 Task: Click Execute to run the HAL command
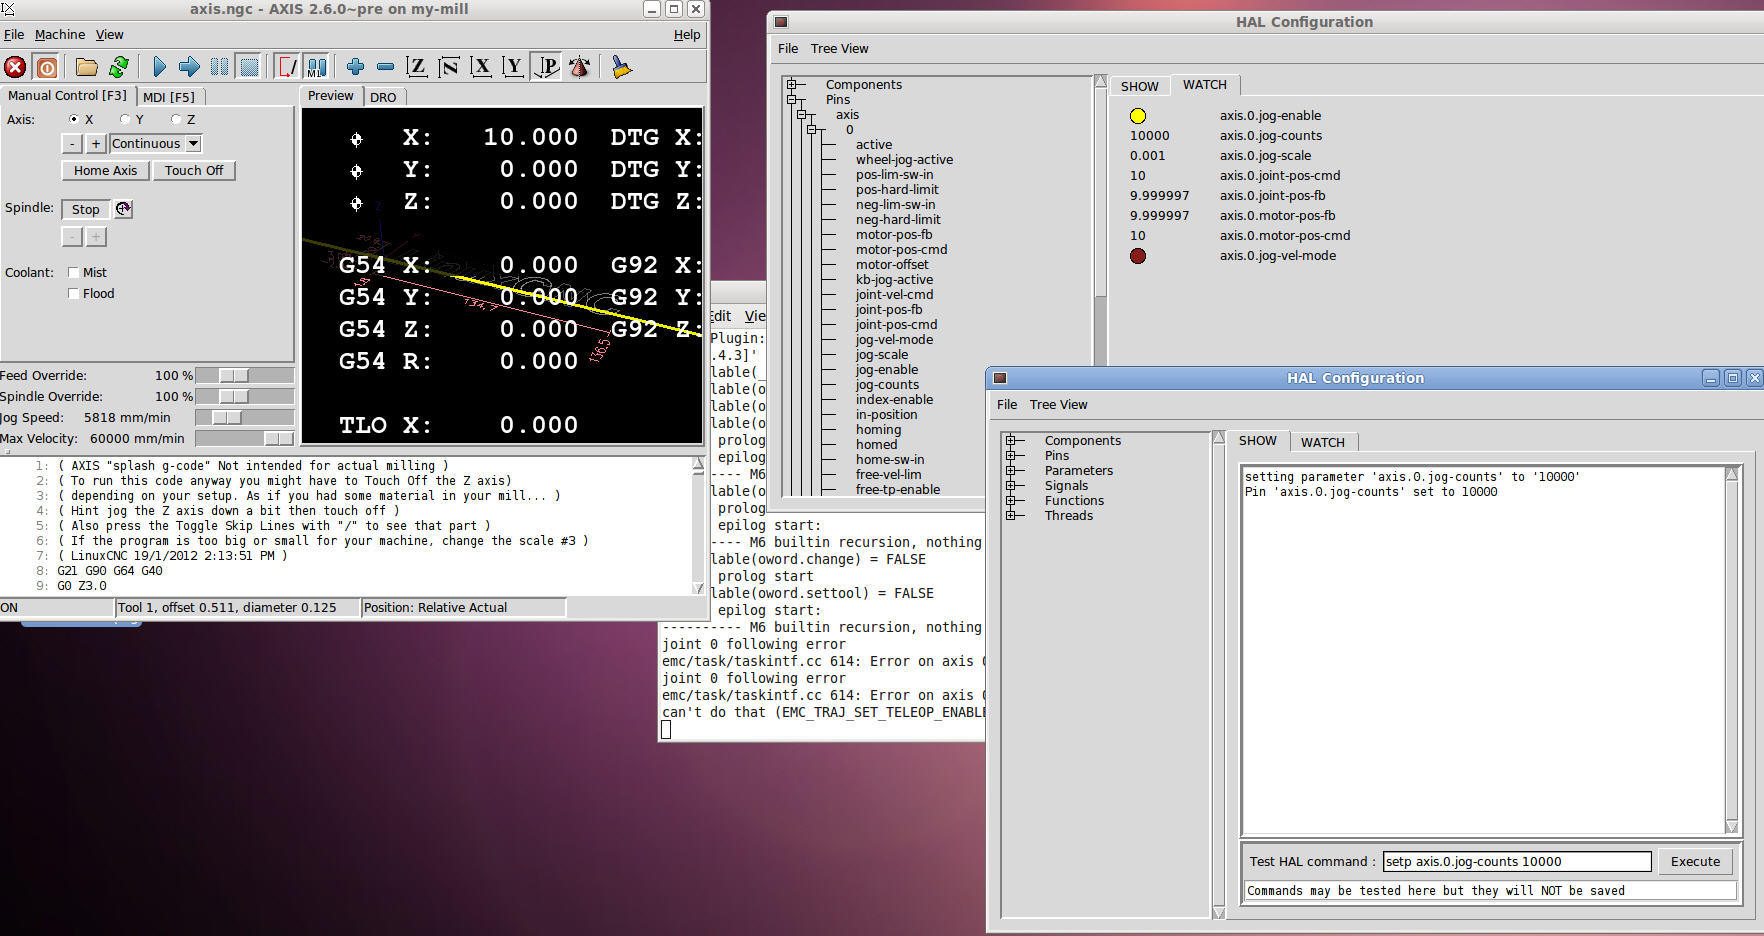[1695, 861]
